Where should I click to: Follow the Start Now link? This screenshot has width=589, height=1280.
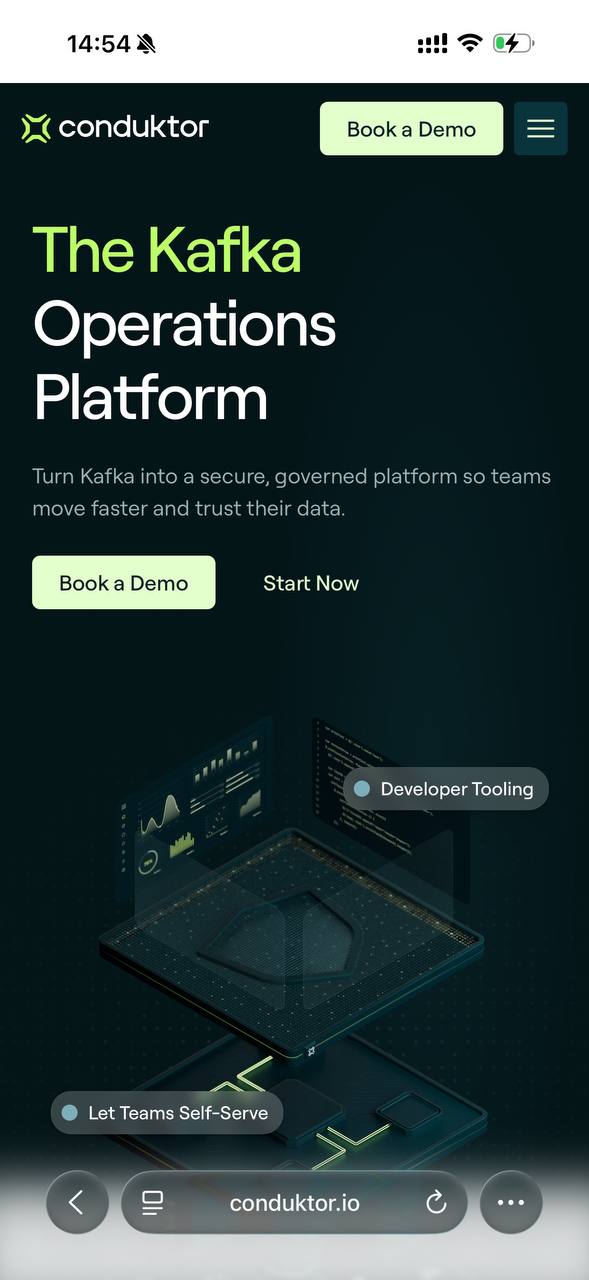tap(311, 583)
